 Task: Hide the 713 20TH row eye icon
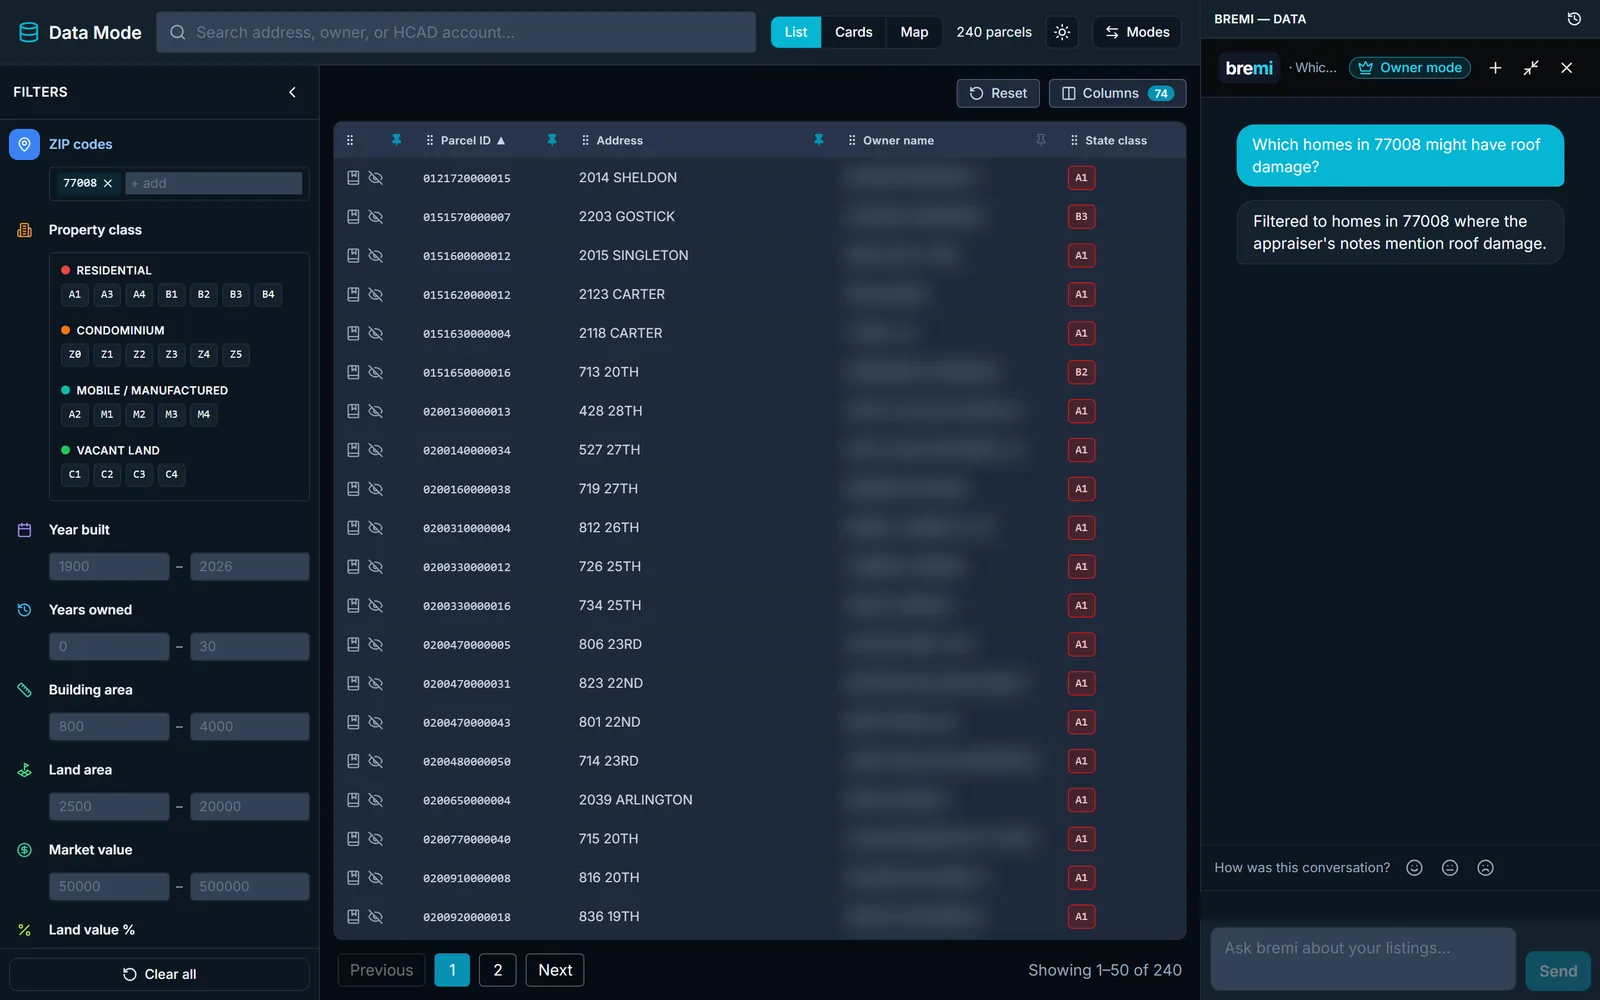(376, 372)
